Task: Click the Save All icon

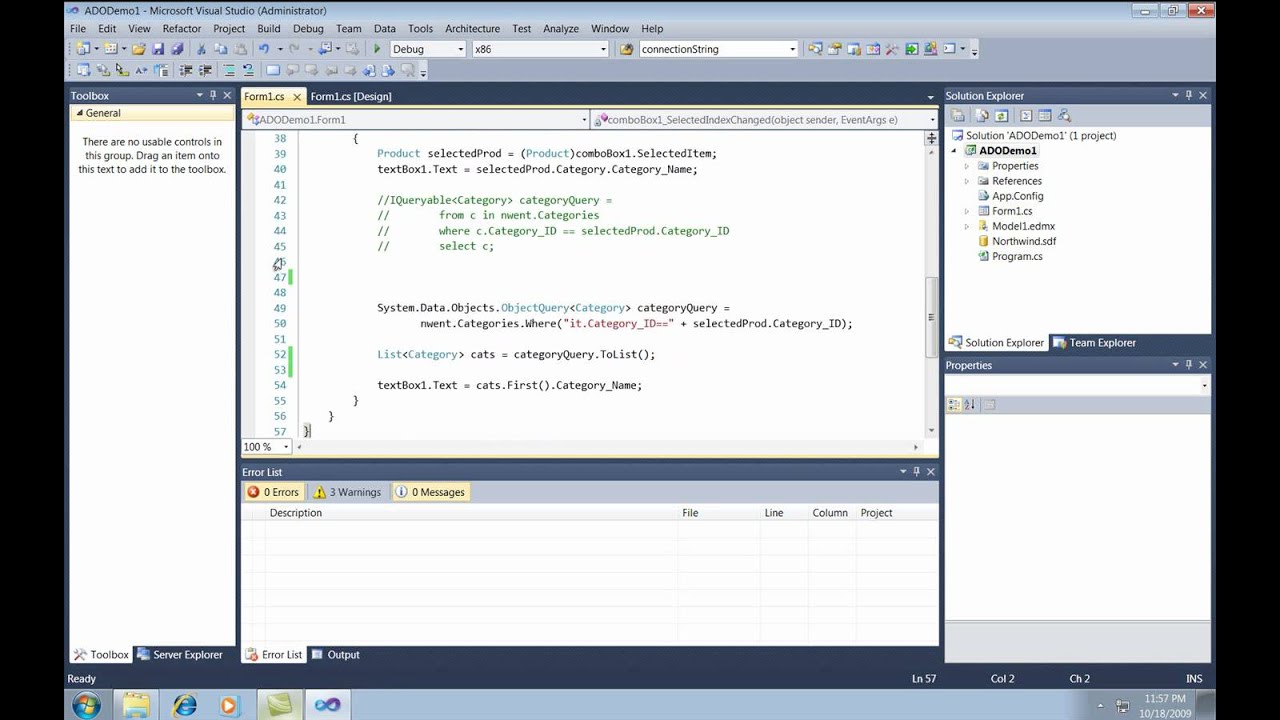Action: [x=177, y=49]
